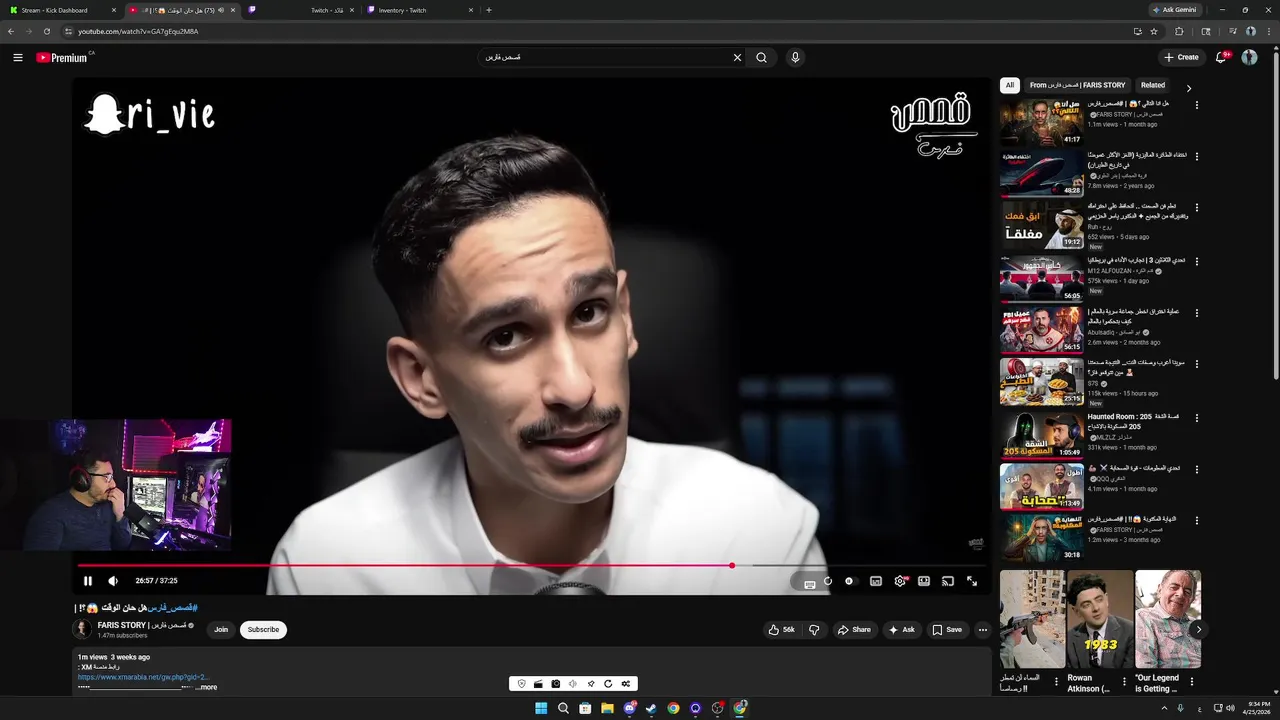Dislike this video
1280x720 pixels.
(814, 630)
